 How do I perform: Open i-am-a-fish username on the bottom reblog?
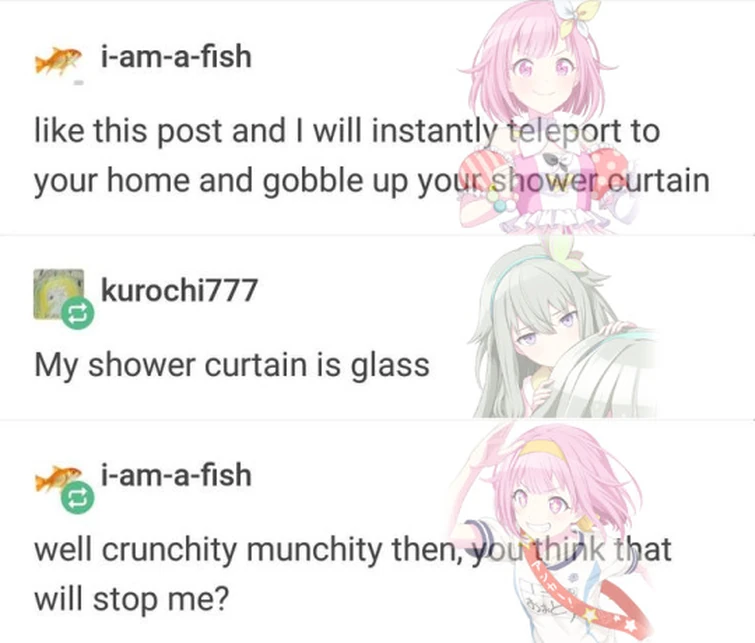(x=176, y=475)
